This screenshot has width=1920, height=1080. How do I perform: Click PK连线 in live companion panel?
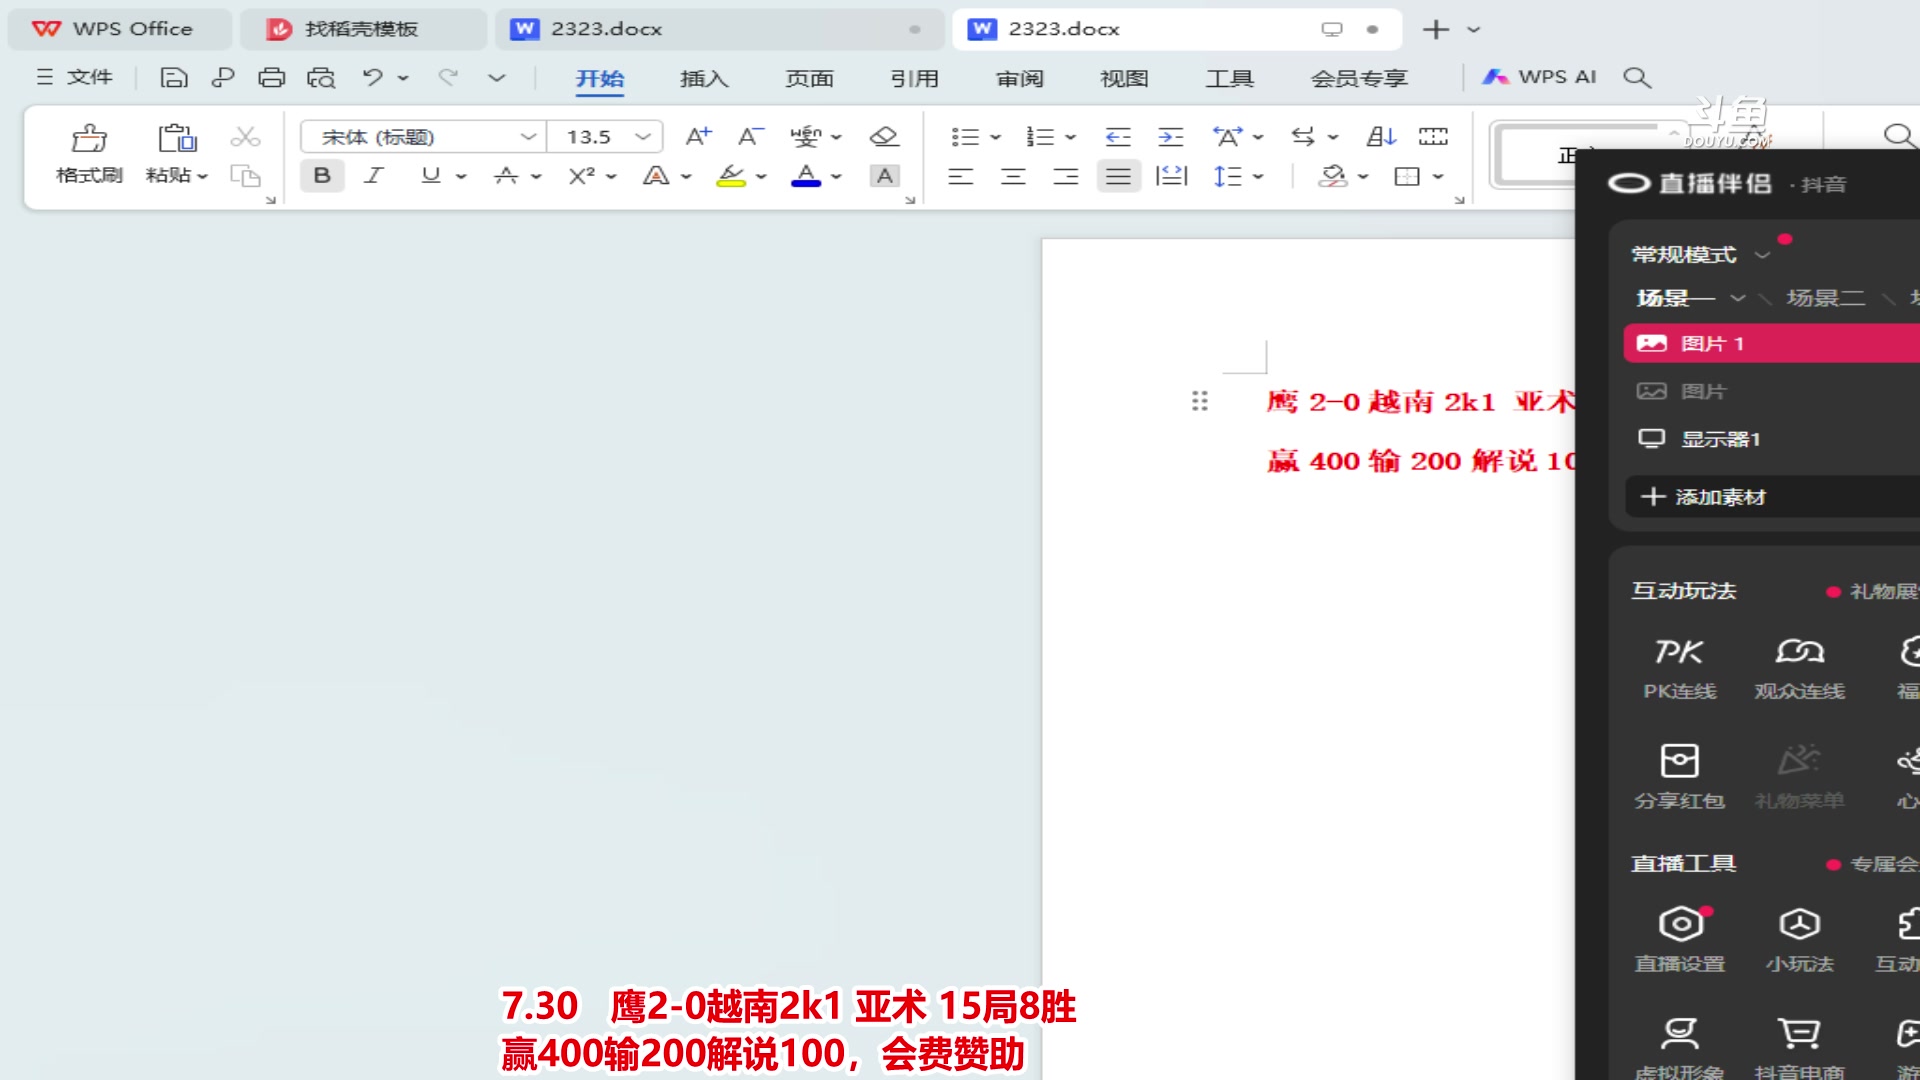[1680, 669]
